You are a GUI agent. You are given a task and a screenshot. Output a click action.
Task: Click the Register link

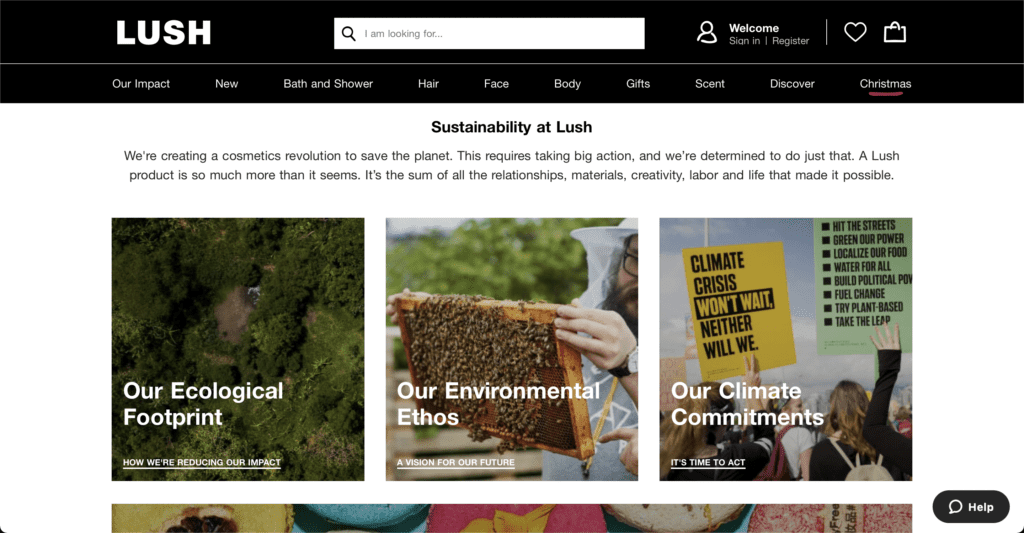pos(790,41)
